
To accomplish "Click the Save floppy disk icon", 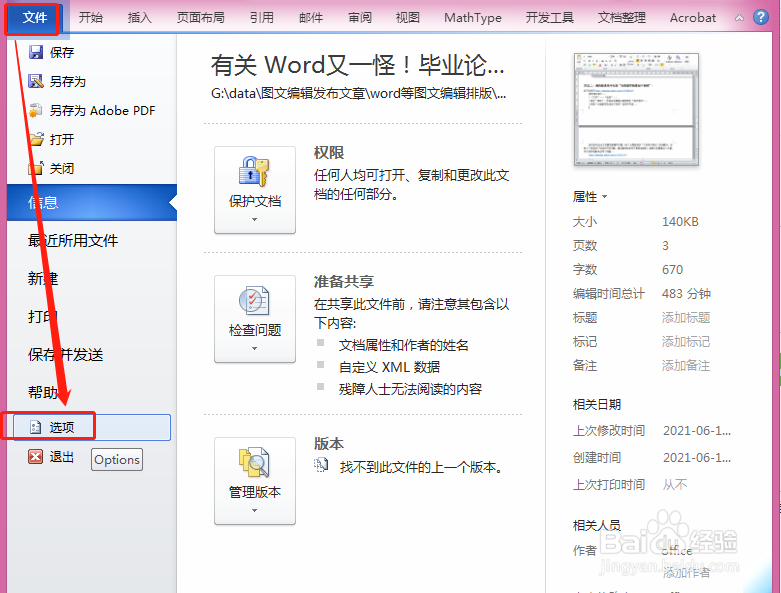I will click(x=35, y=52).
